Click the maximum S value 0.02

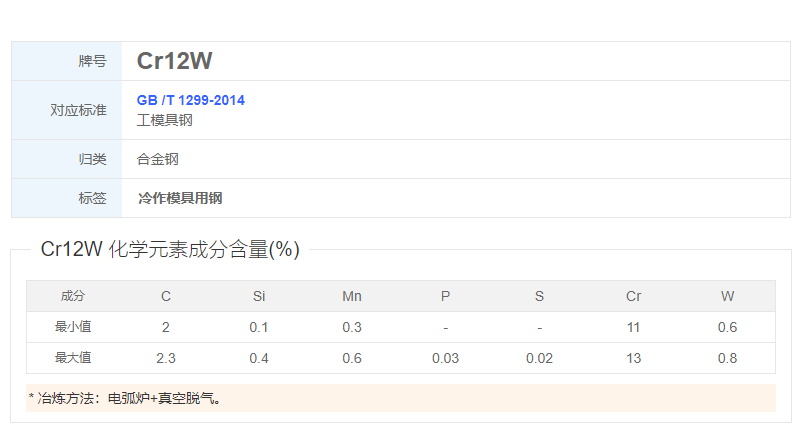point(539,358)
